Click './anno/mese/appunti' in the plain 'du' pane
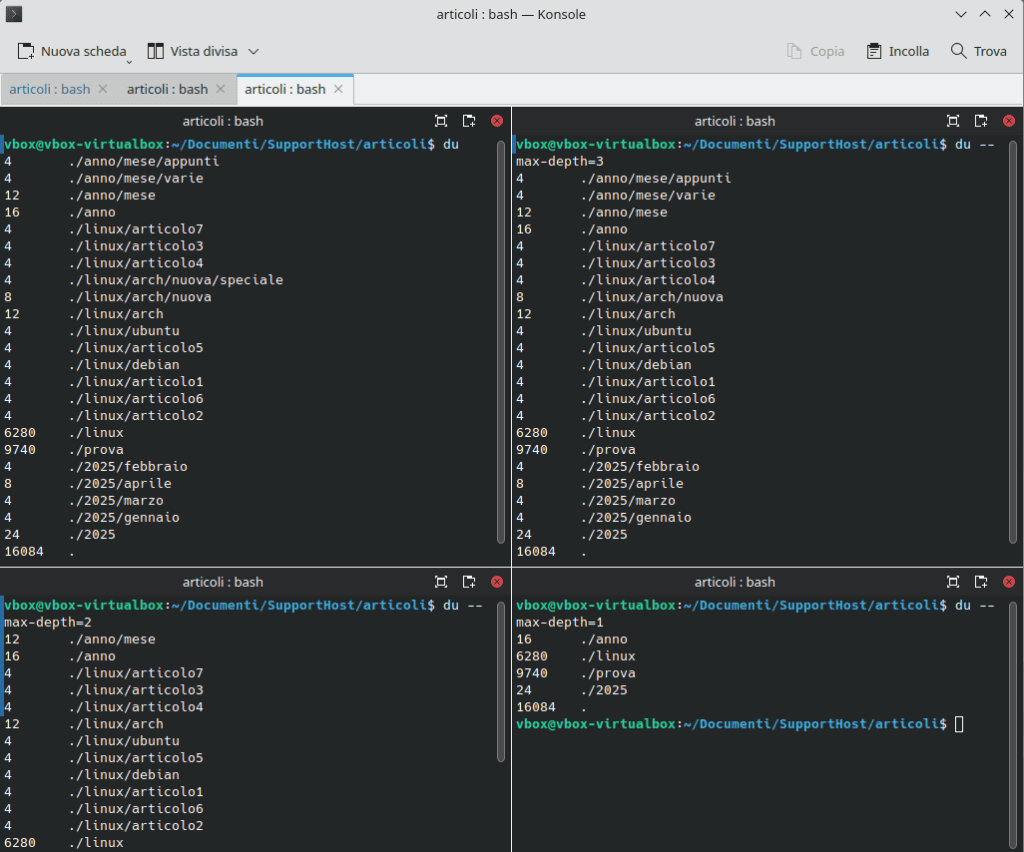The width and height of the screenshot is (1024, 852). (x=144, y=161)
